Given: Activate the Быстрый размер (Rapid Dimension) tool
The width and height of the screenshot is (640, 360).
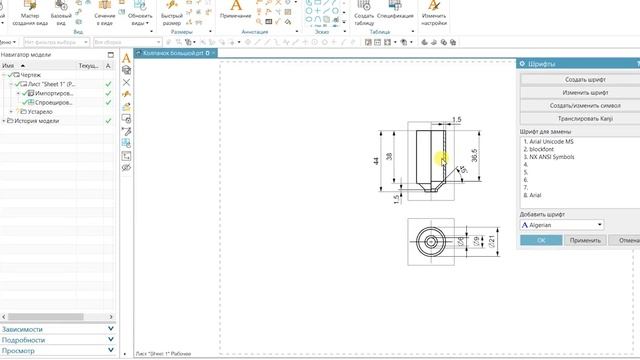Looking at the screenshot, I should pos(171,13).
